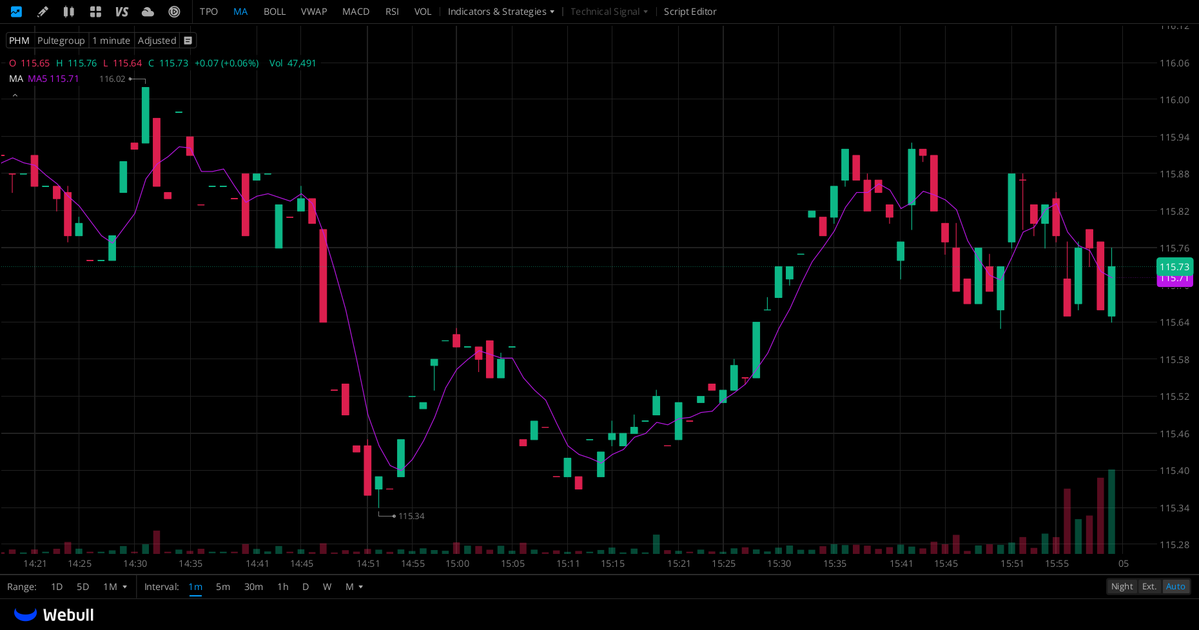Click the 115.40 price axis label
The height and width of the screenshot is (630, 1199).
[1175, 471]
